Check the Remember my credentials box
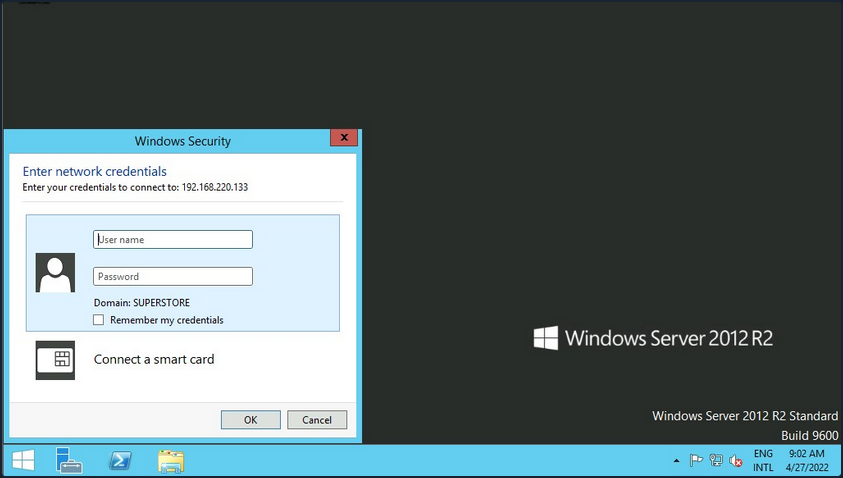The height and width of the screenshot is (478, 843). pyautogui.click(x=98, y=320)
